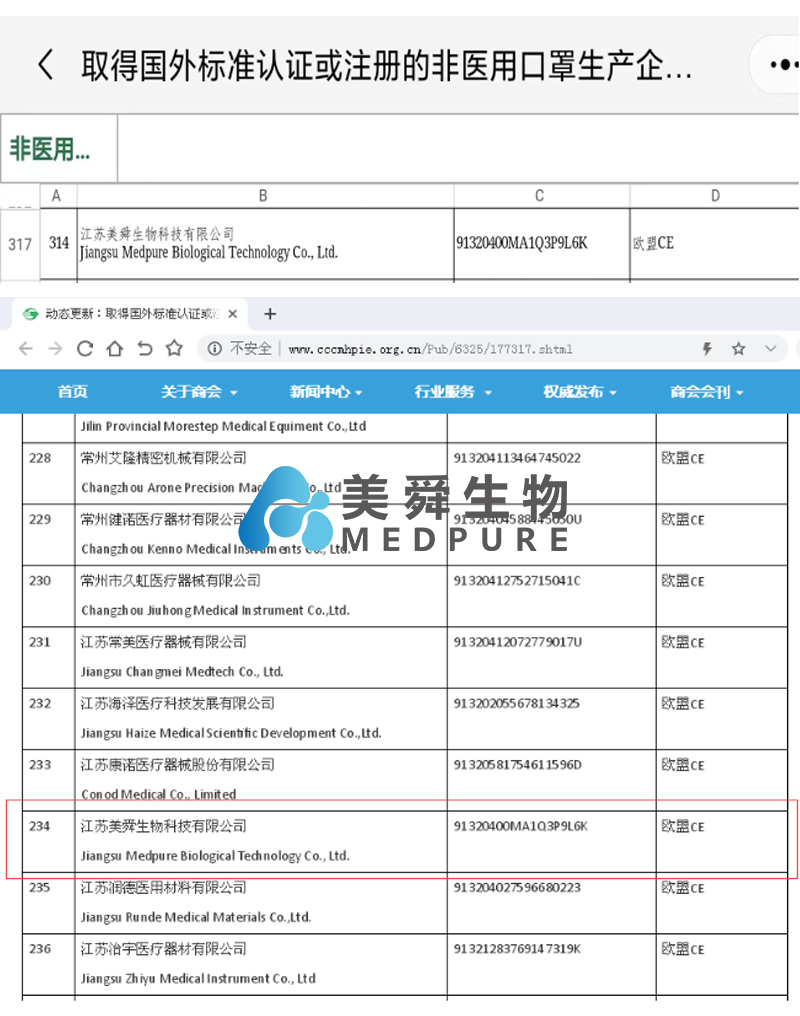Select the 动态更新 browser tab

pyautogui.click(x=130, y=314)
